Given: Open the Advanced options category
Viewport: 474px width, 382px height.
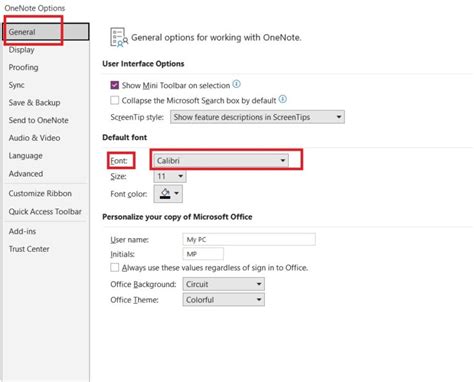Looking at the screenshot, I should click(x=26, y=174).
